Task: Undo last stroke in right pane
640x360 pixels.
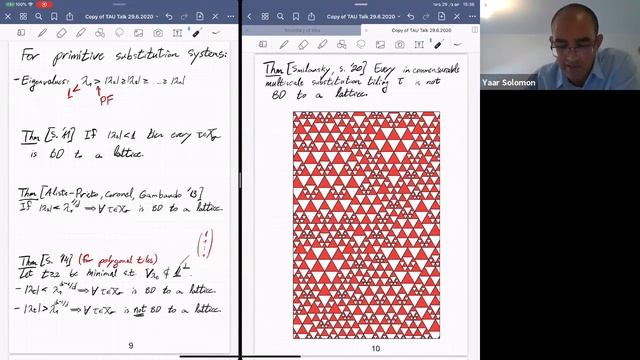Action: pyautogui.click(x=411, y=17)
